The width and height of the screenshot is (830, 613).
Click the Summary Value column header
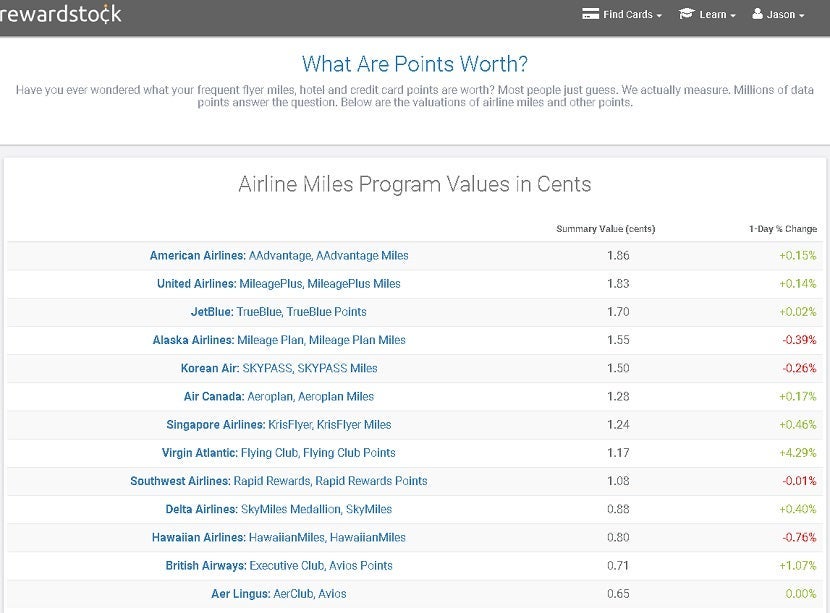[x=605, y=229]
